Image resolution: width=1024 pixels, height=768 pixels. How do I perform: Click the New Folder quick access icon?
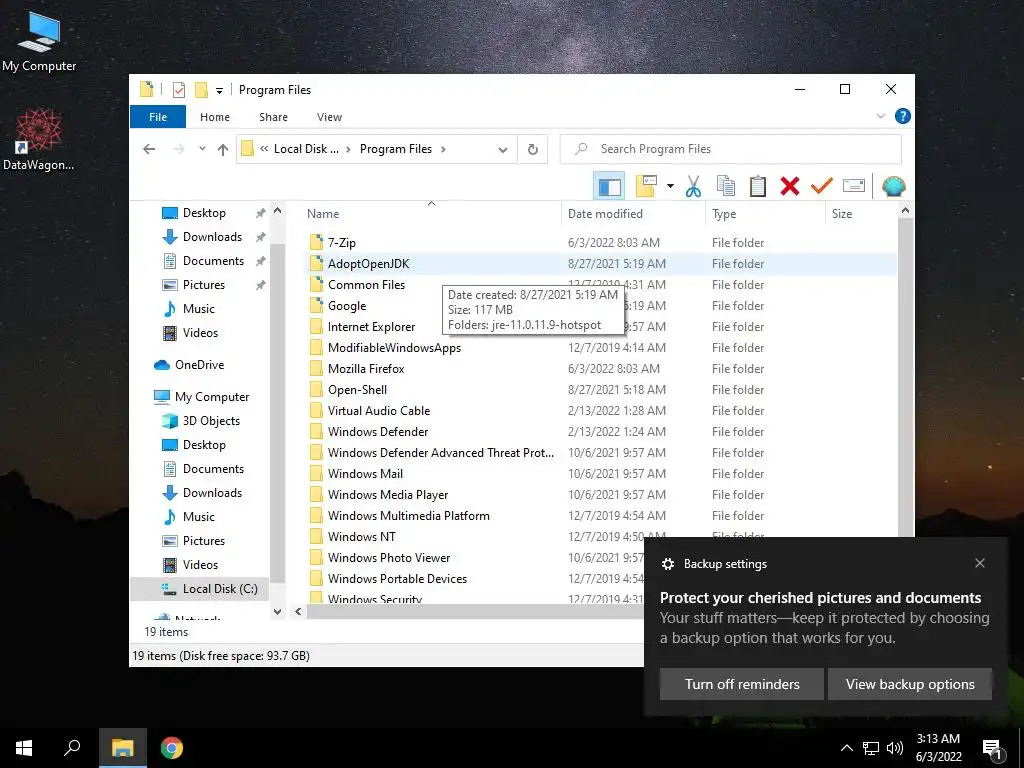(x=201, y=89)
